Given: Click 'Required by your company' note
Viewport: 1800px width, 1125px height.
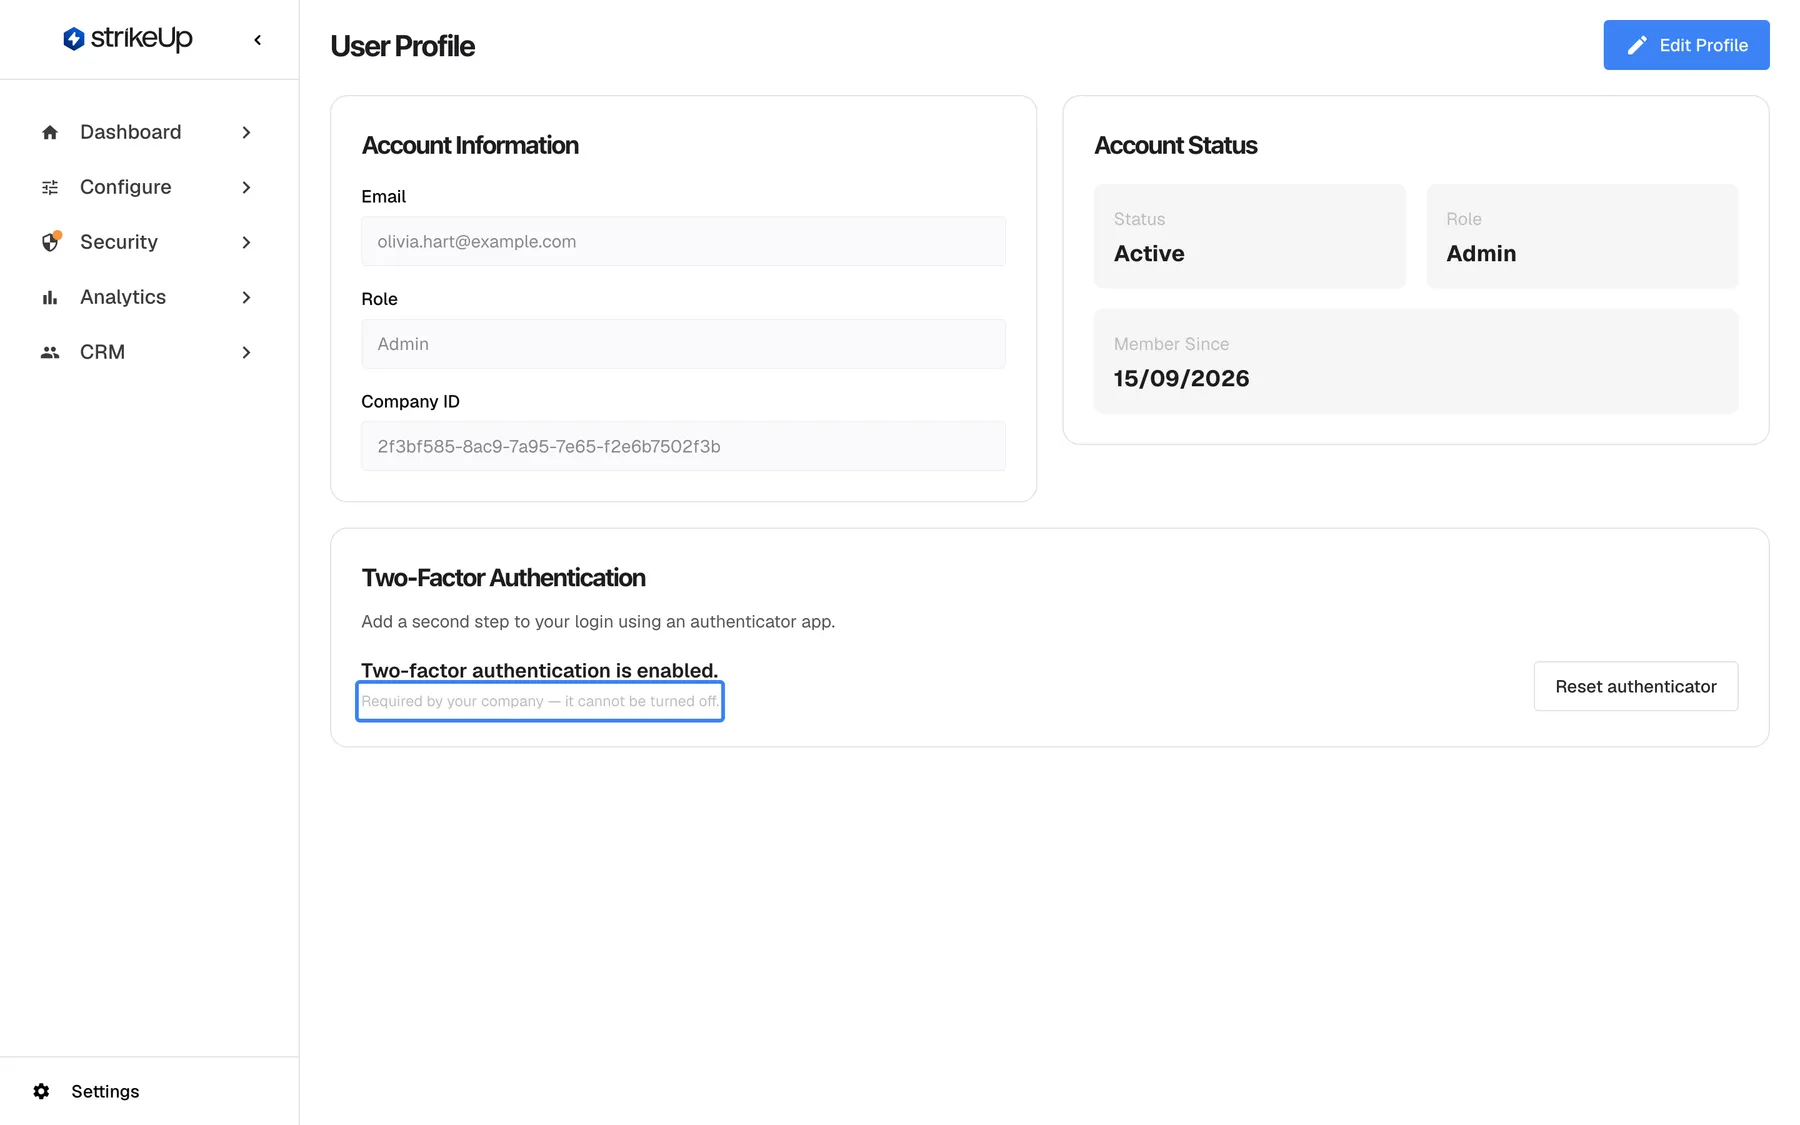Looking at the screenshot, I should pos(540,701).
